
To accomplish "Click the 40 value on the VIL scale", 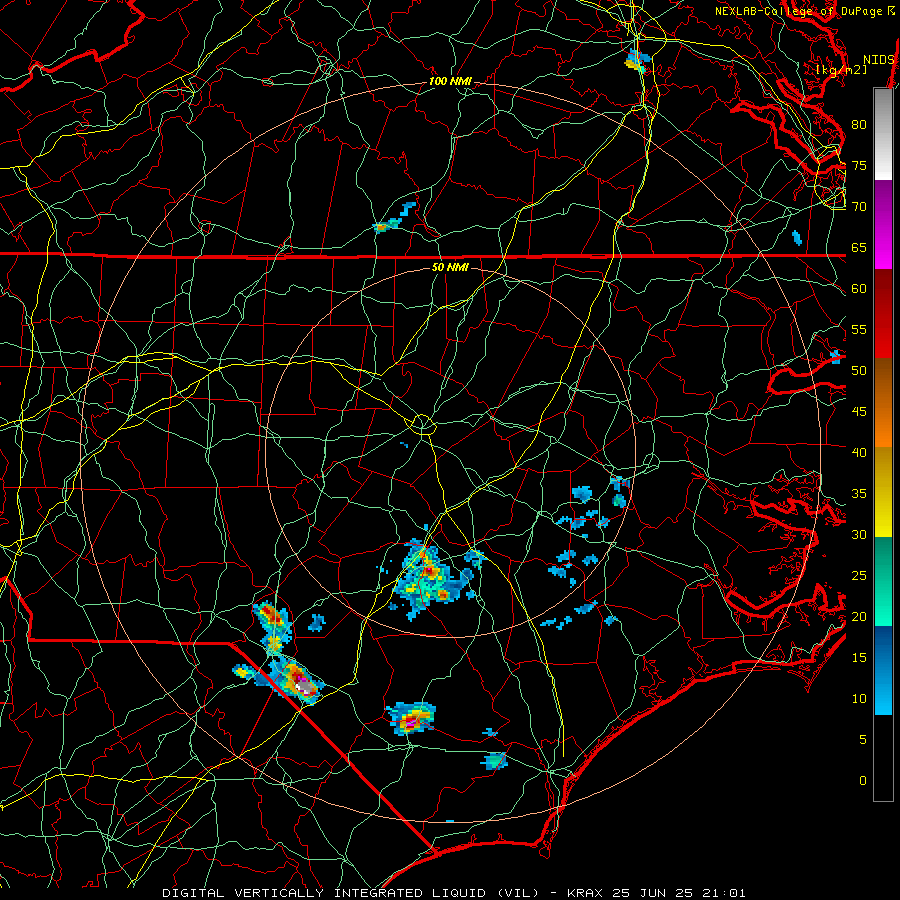I will pyautogui.click(x=859, y=453).
